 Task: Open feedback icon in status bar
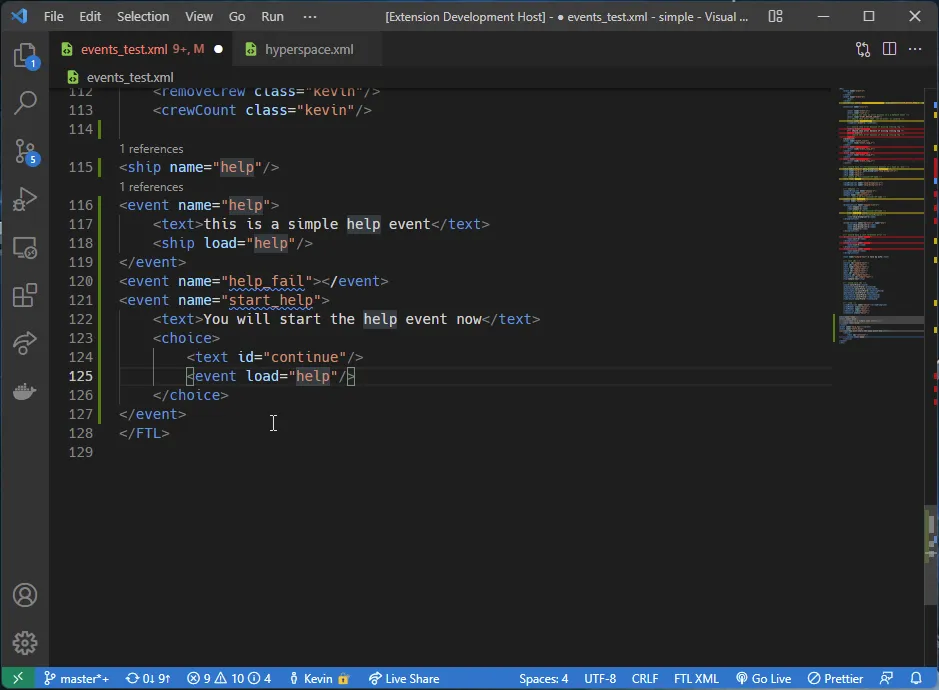click(886, 678)
